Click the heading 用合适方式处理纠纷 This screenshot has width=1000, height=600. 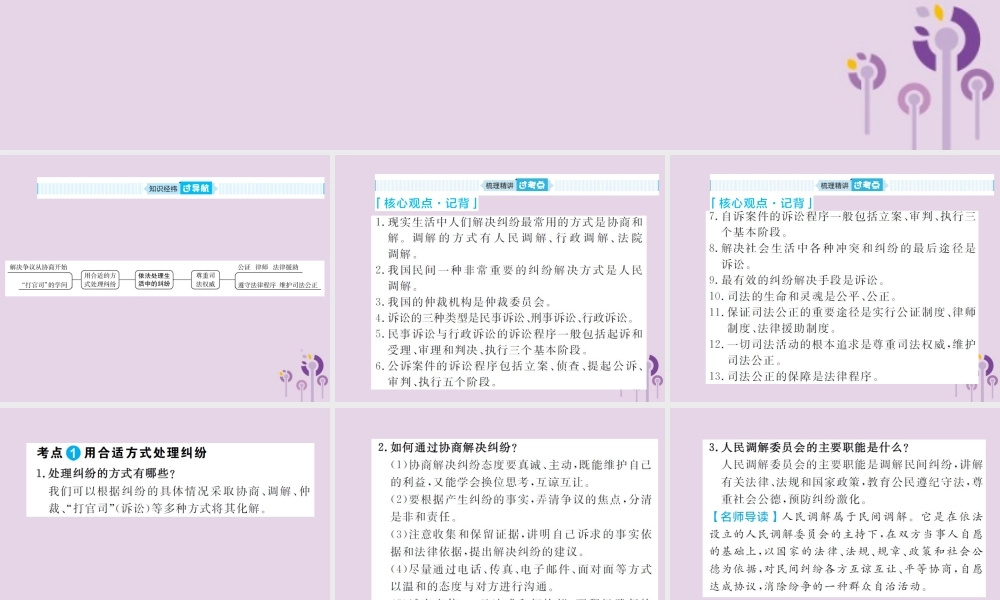(x=145, y=453)
